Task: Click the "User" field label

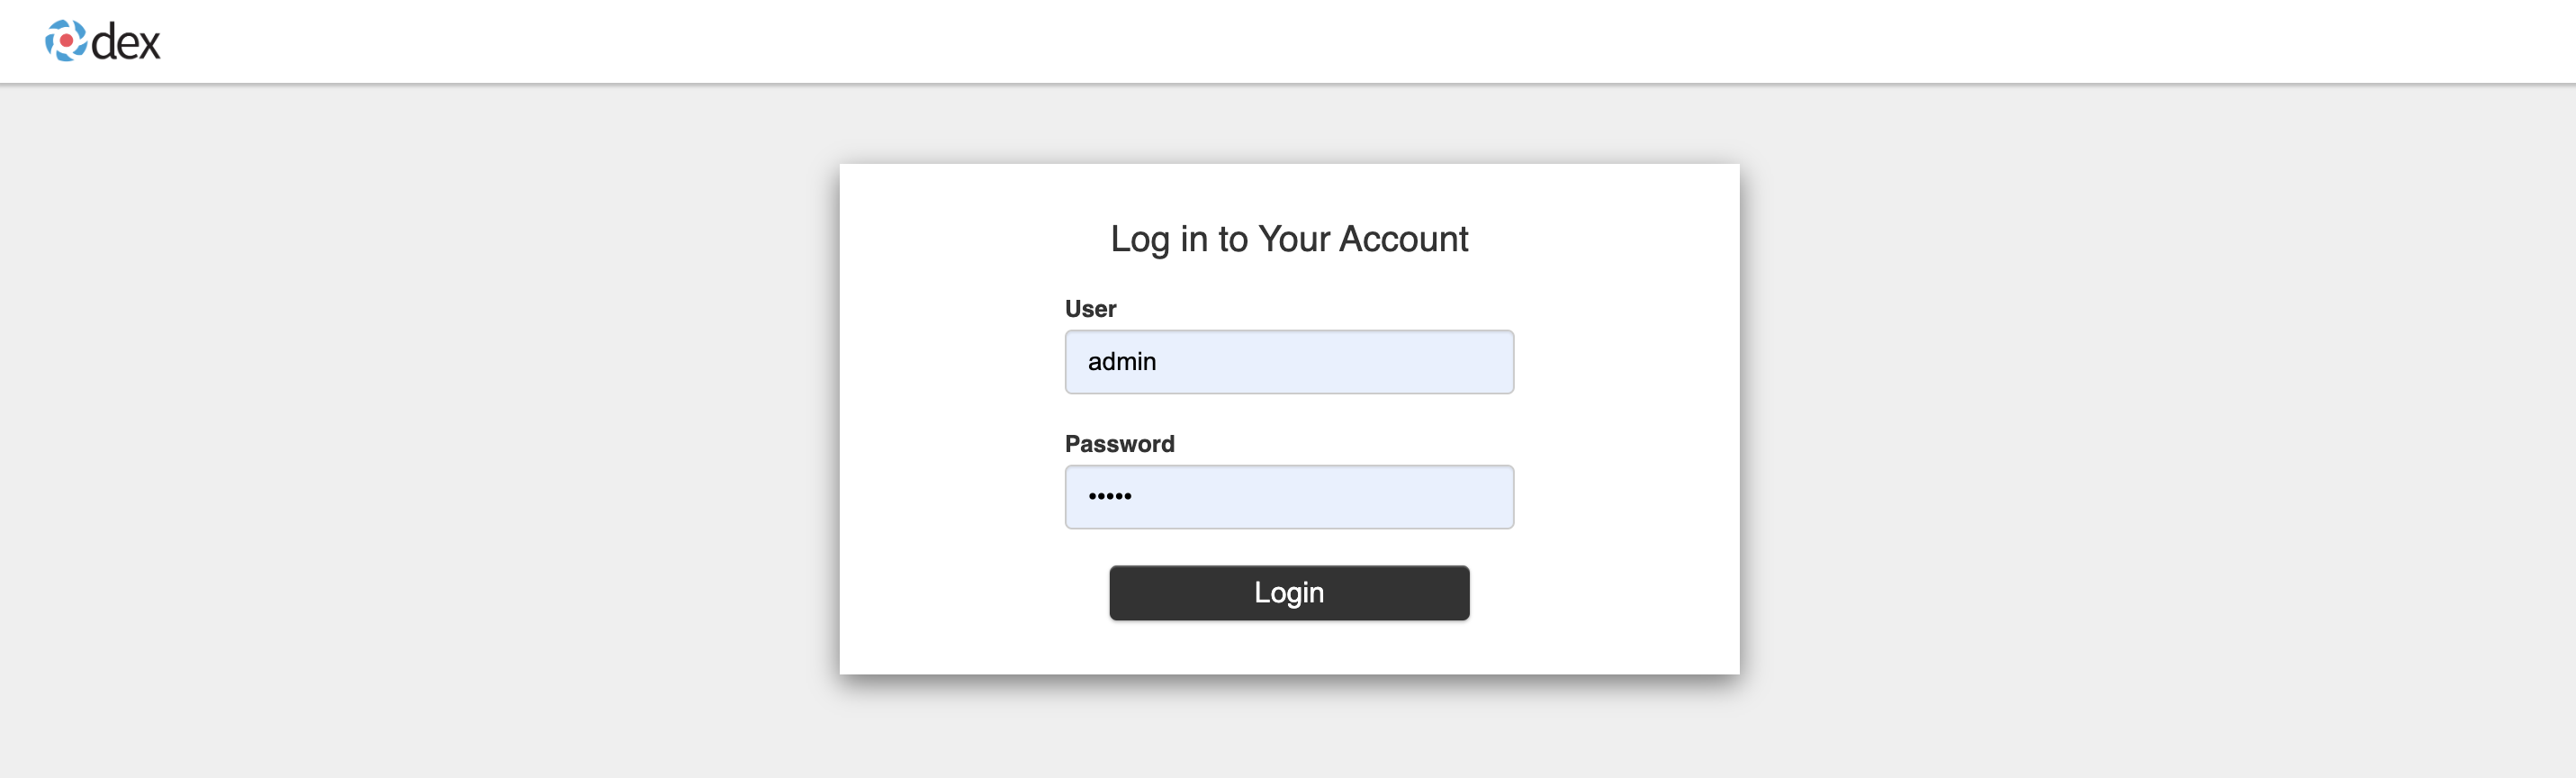Action: [1090, 309]
